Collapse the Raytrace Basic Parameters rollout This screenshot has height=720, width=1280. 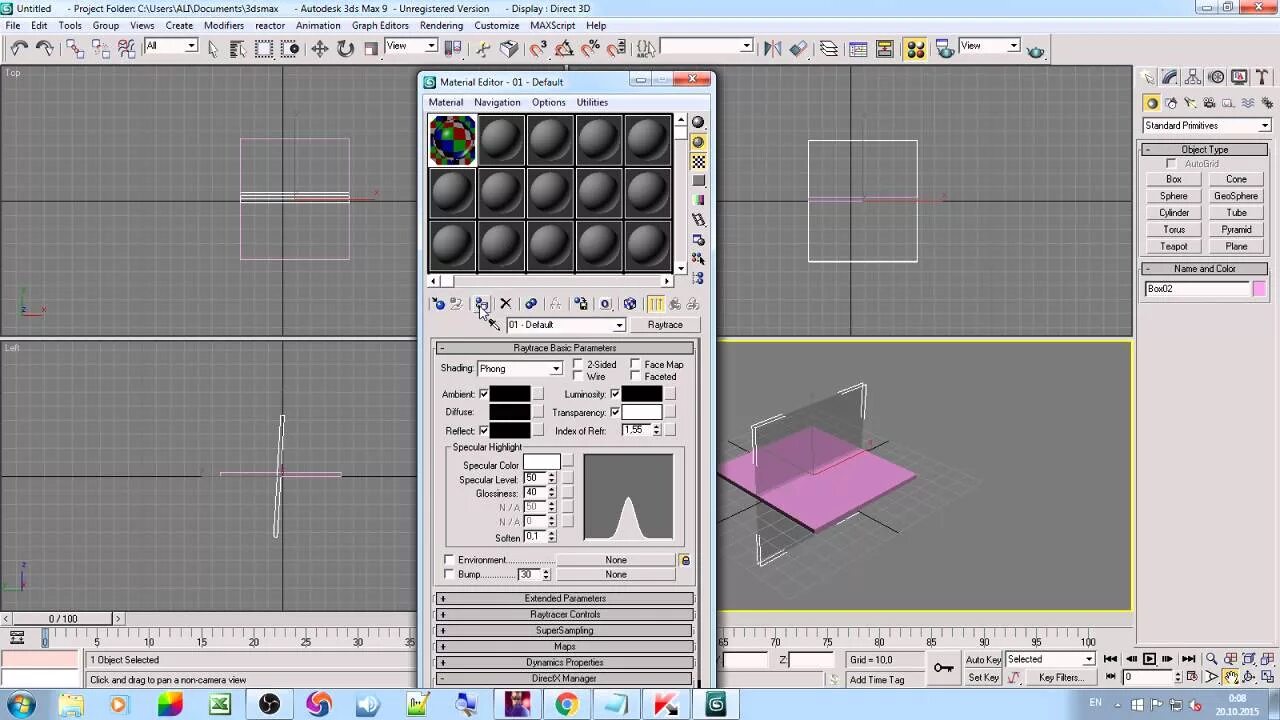[565, 348]
